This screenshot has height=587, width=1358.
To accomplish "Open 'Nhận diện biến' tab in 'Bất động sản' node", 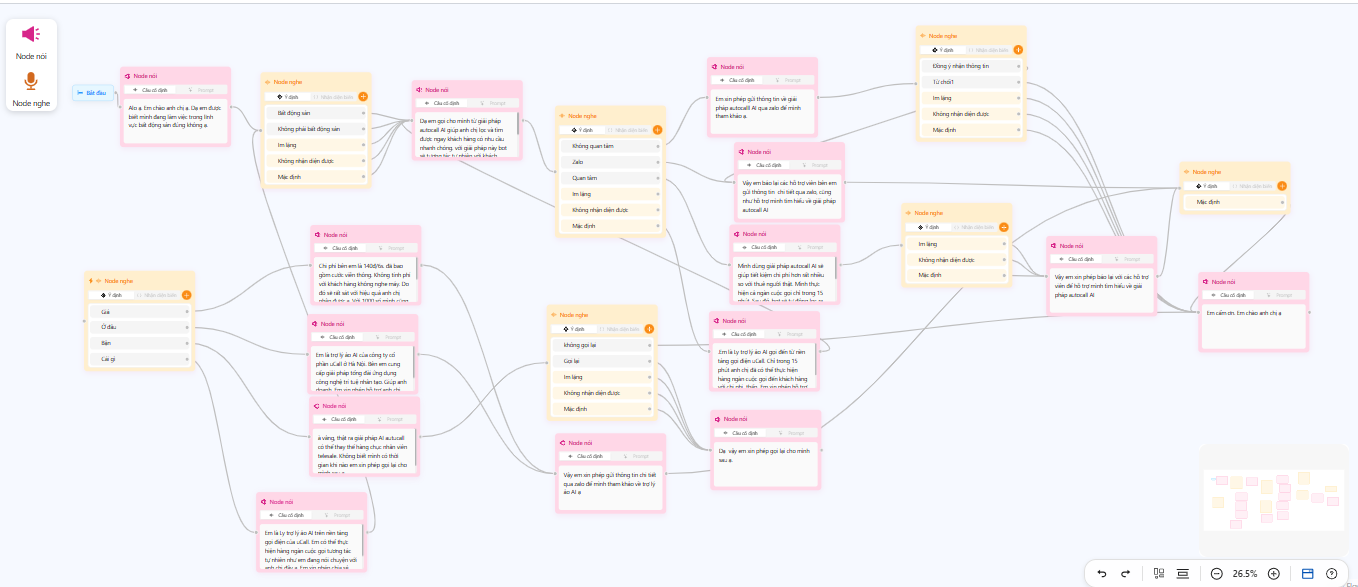I will (x=333, y=97).
